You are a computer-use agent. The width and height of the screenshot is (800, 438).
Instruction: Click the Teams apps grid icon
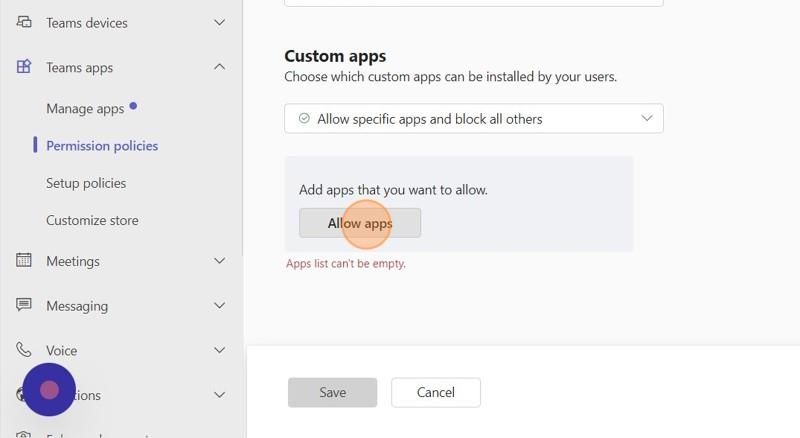click(24, 66)
